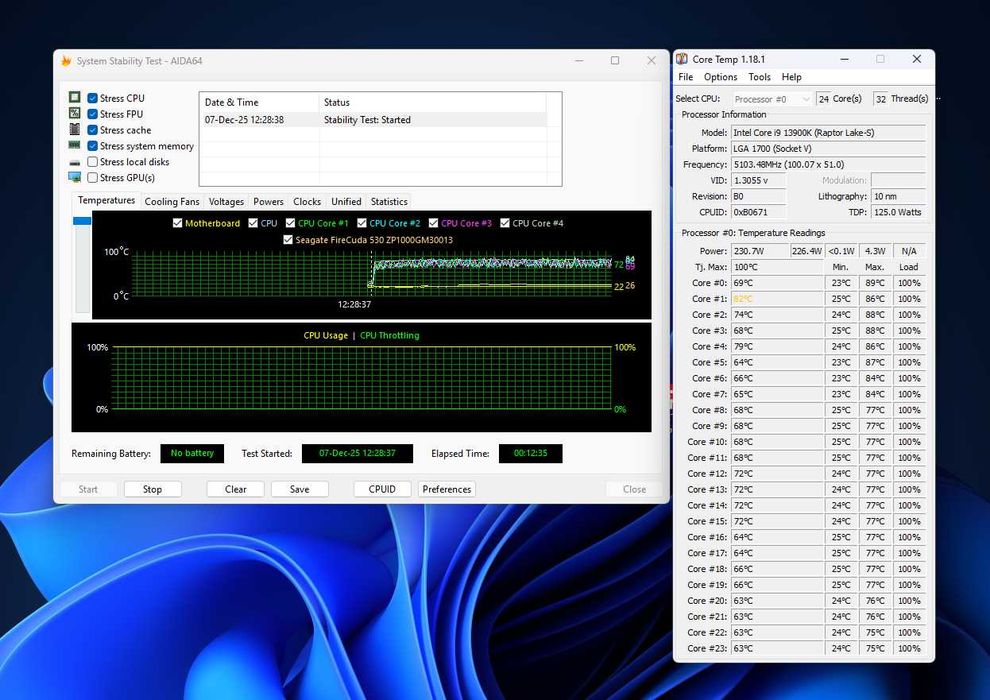This screenshot has height=700, width=990.
Task: Toggle the CPU Core #2 graph checkbox
Action: click(362, 223)
